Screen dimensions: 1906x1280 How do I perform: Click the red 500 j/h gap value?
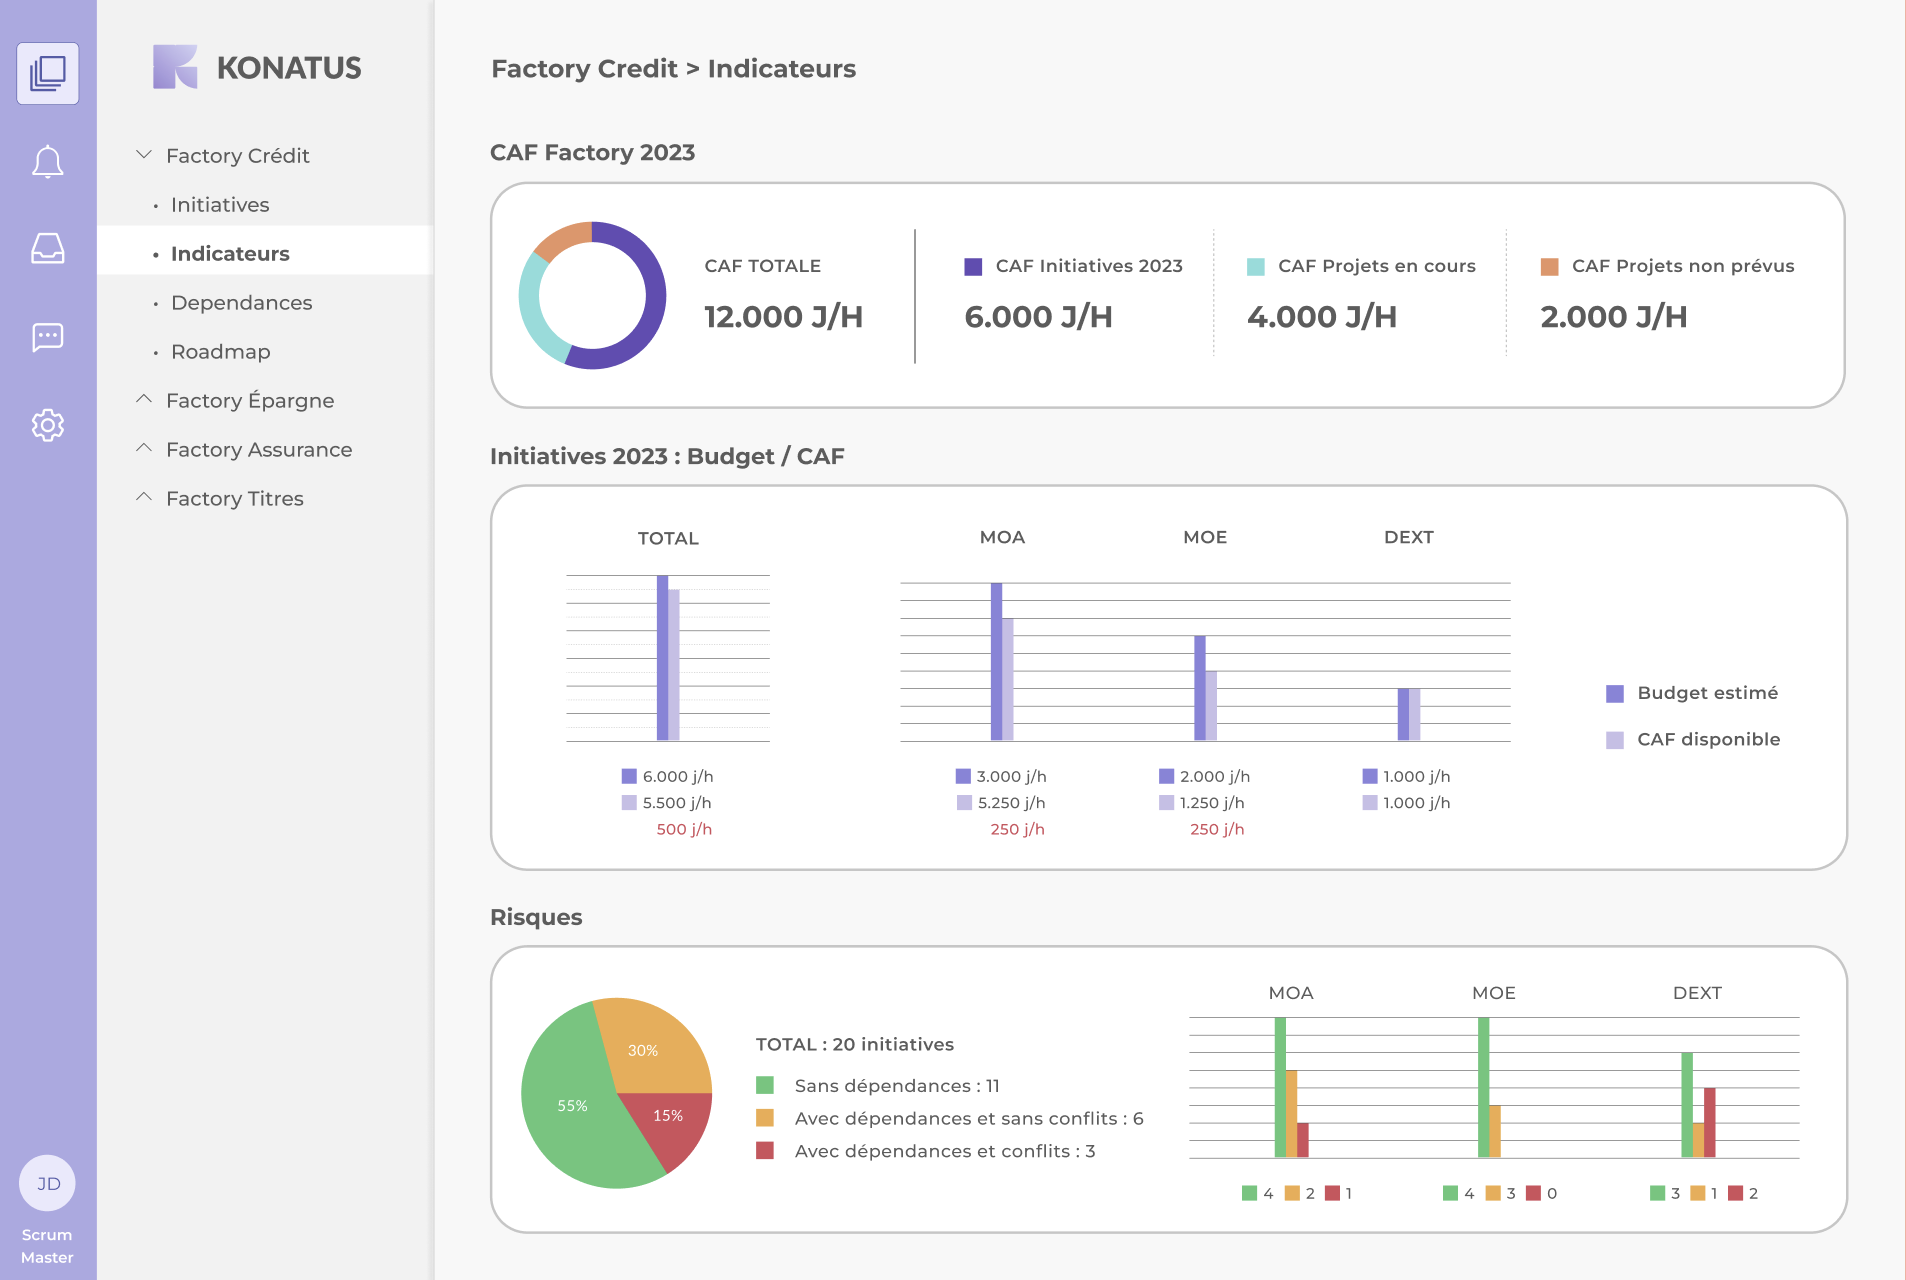pos(684,829)
